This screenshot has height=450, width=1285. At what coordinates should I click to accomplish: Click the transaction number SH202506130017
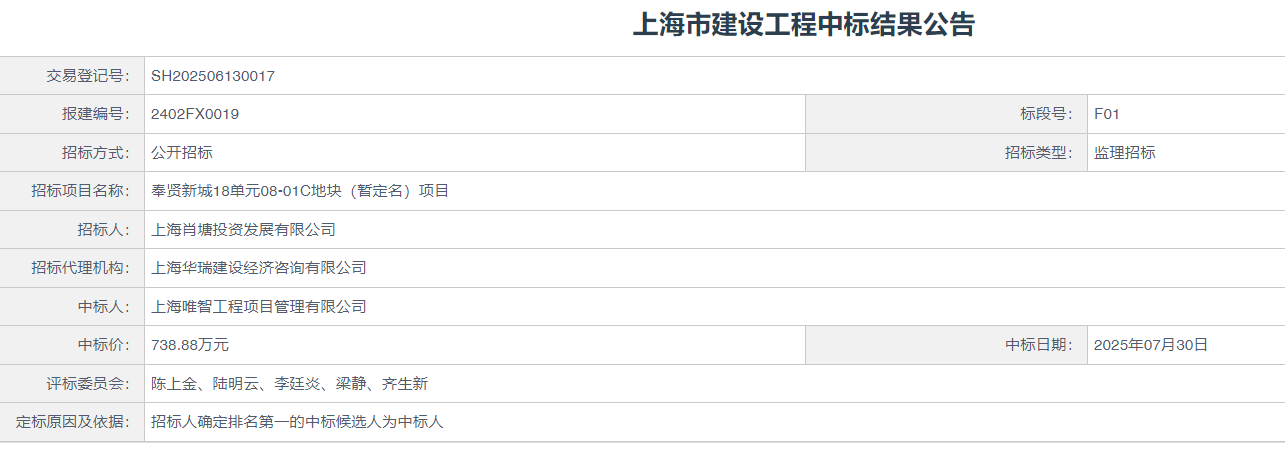click(213, 76)
